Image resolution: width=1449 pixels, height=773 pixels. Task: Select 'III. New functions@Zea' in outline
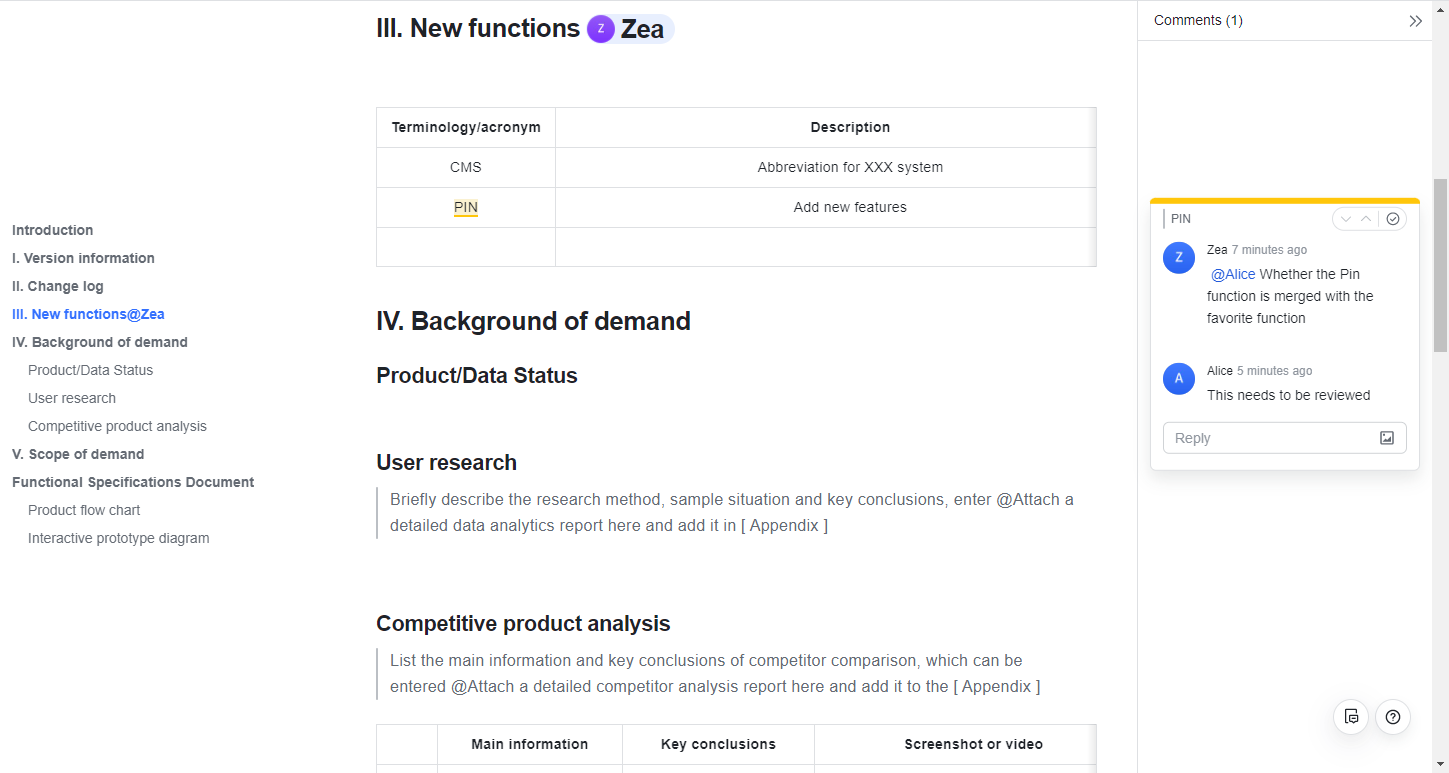tap(88, 314)
